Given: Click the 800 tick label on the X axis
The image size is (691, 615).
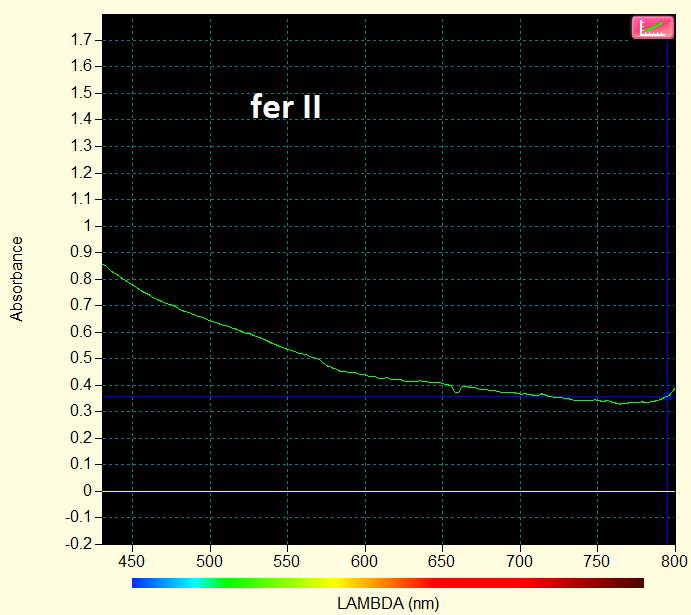Looking at the screenshot, I should (674, 561).
